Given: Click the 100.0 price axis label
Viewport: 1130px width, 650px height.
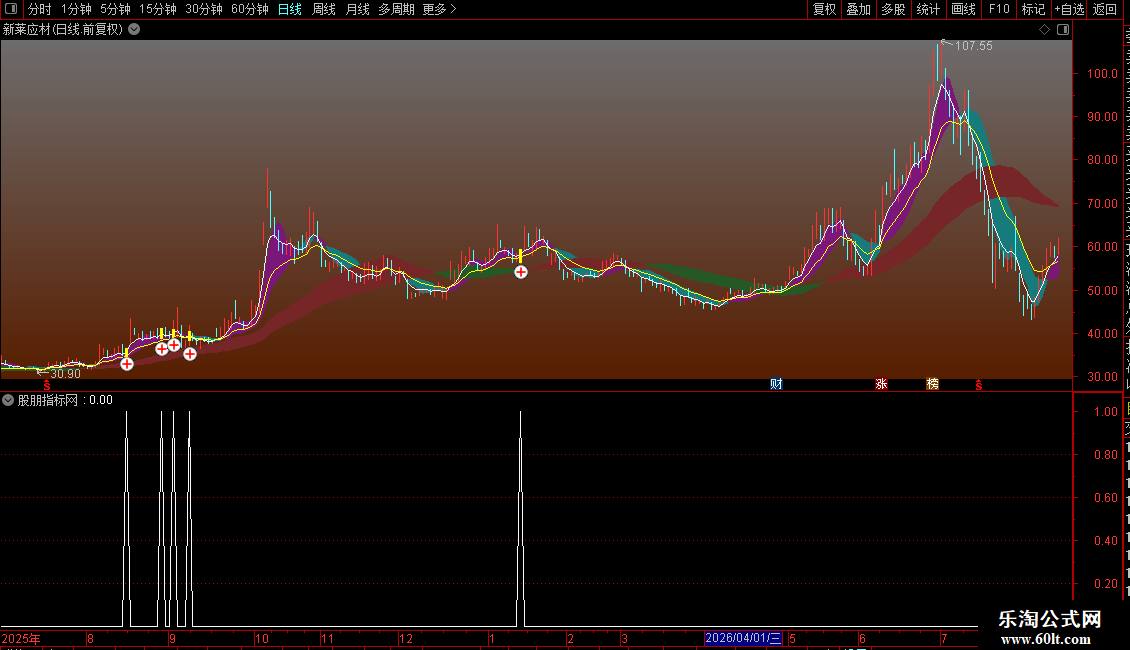Looking at the screenshot, I should point(1103,74).
